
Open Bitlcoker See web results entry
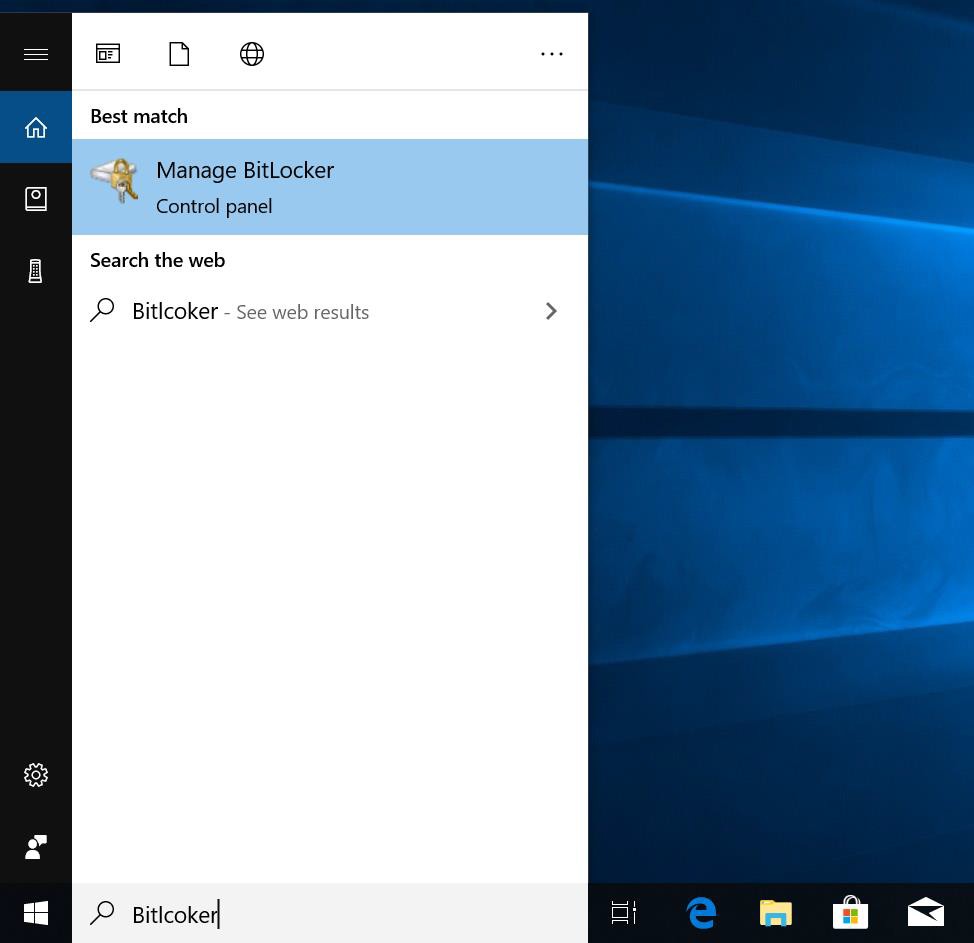(330, 311)
